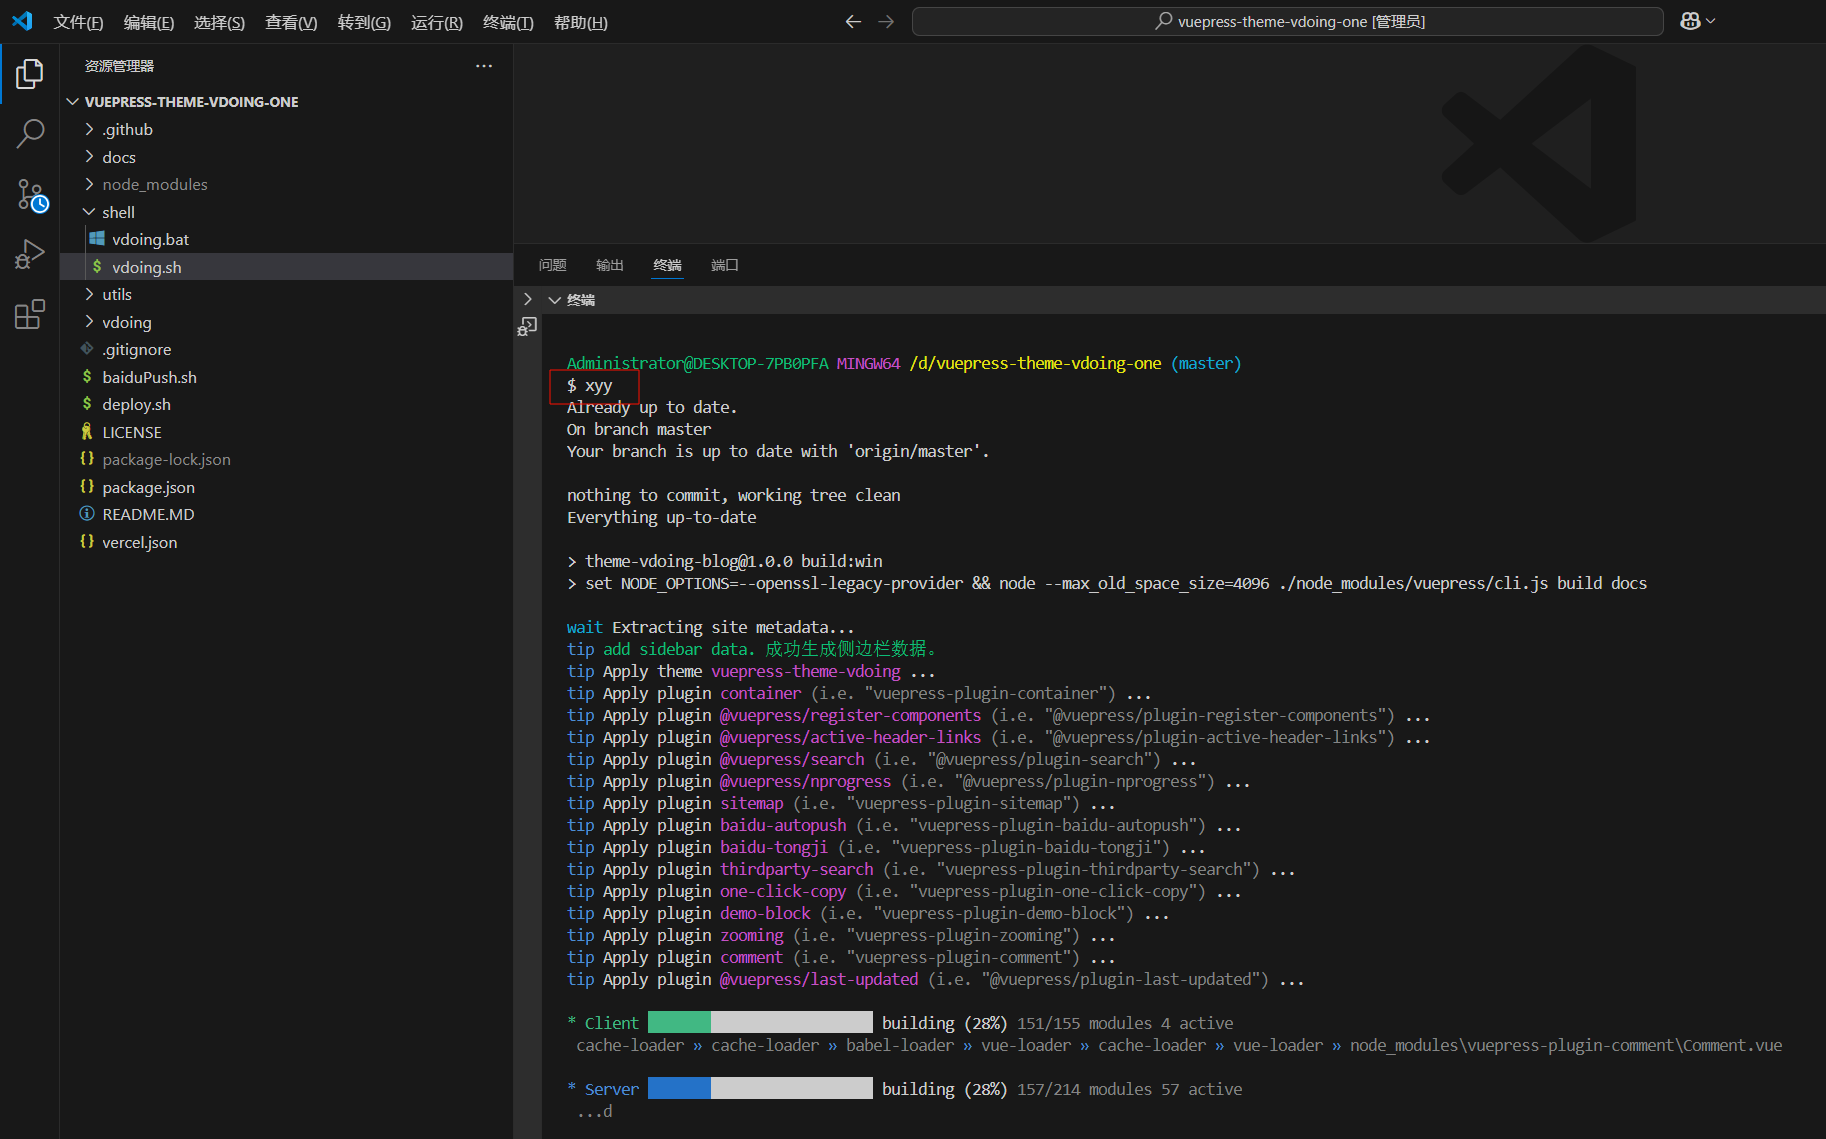Open the Source Control view
This screenshot has width=1826, height=1139.
coord(30,195)
